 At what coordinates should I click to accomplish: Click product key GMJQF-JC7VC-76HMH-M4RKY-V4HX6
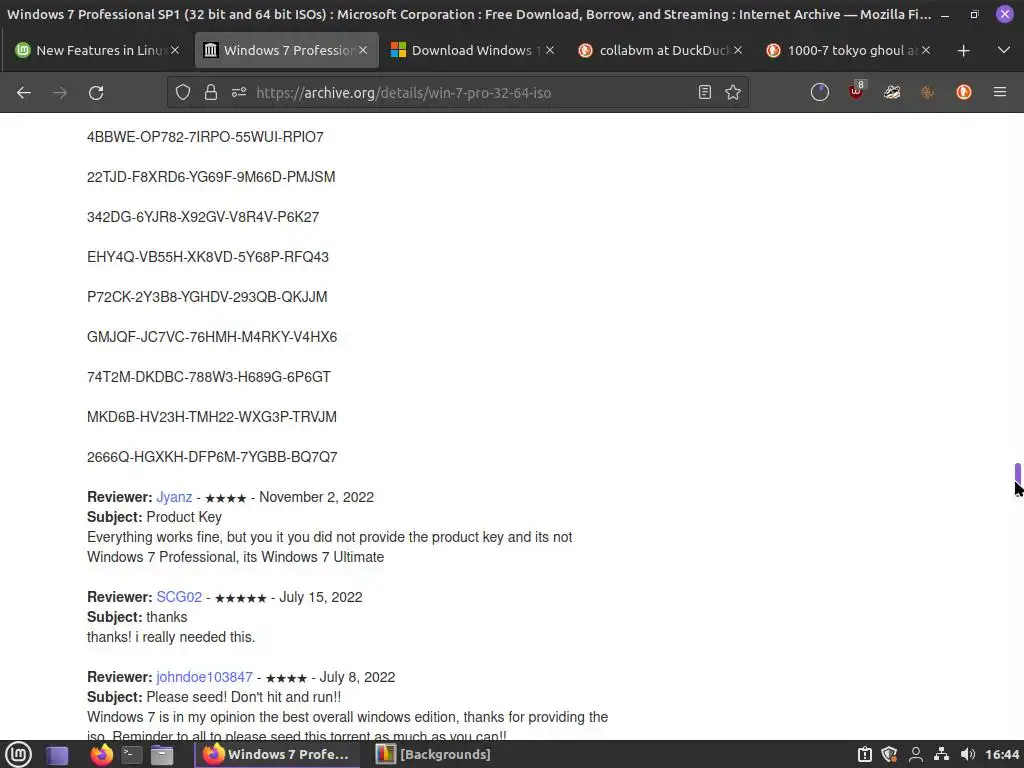point(212,337)
